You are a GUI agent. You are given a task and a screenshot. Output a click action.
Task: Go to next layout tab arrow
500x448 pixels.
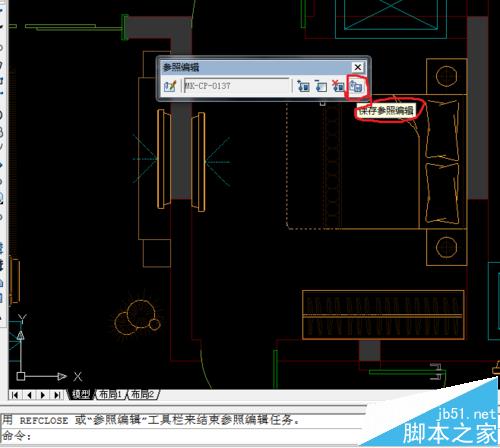(43, 395)
